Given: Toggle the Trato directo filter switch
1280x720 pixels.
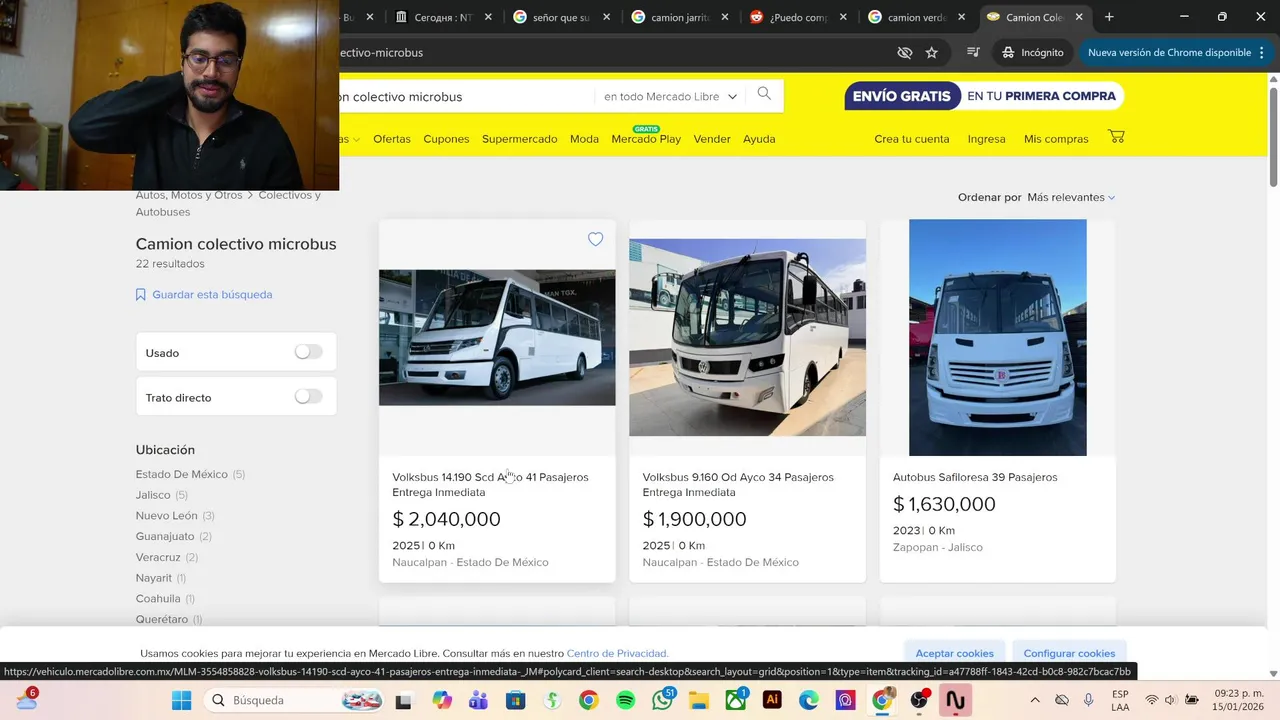Looking at the screenshot, I should pos(309,397).
